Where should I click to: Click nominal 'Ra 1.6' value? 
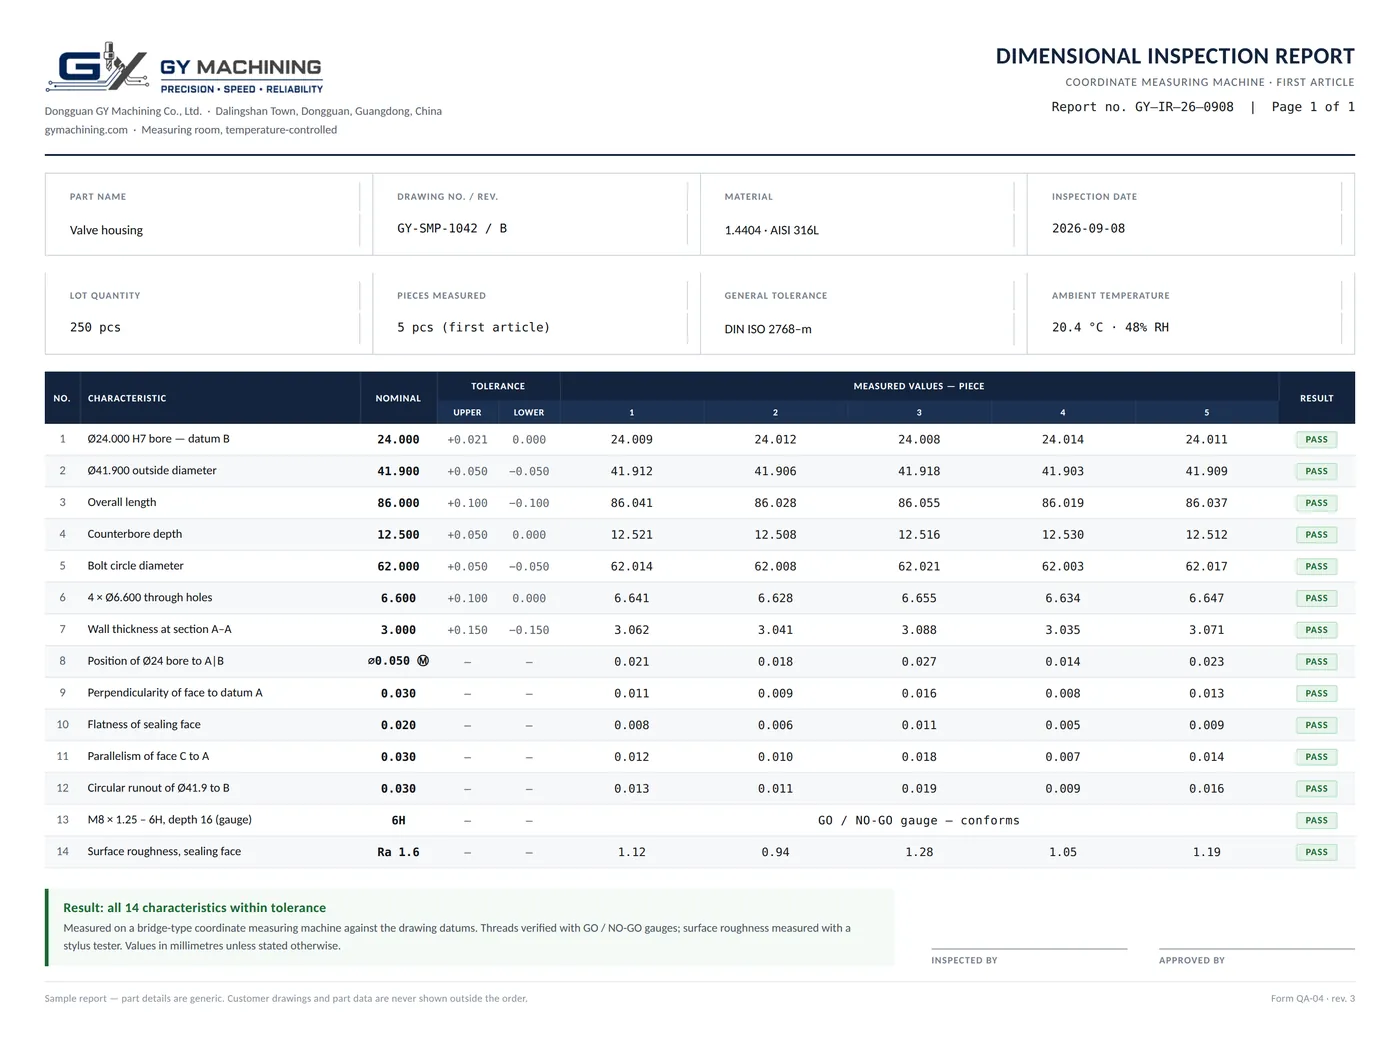tap(398, 852)
